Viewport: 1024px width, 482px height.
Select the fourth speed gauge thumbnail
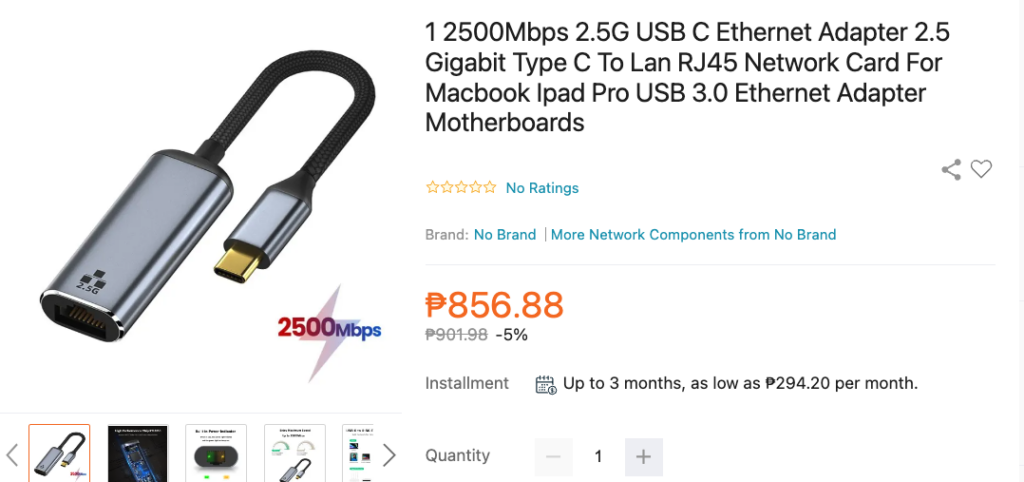(294, 453)
